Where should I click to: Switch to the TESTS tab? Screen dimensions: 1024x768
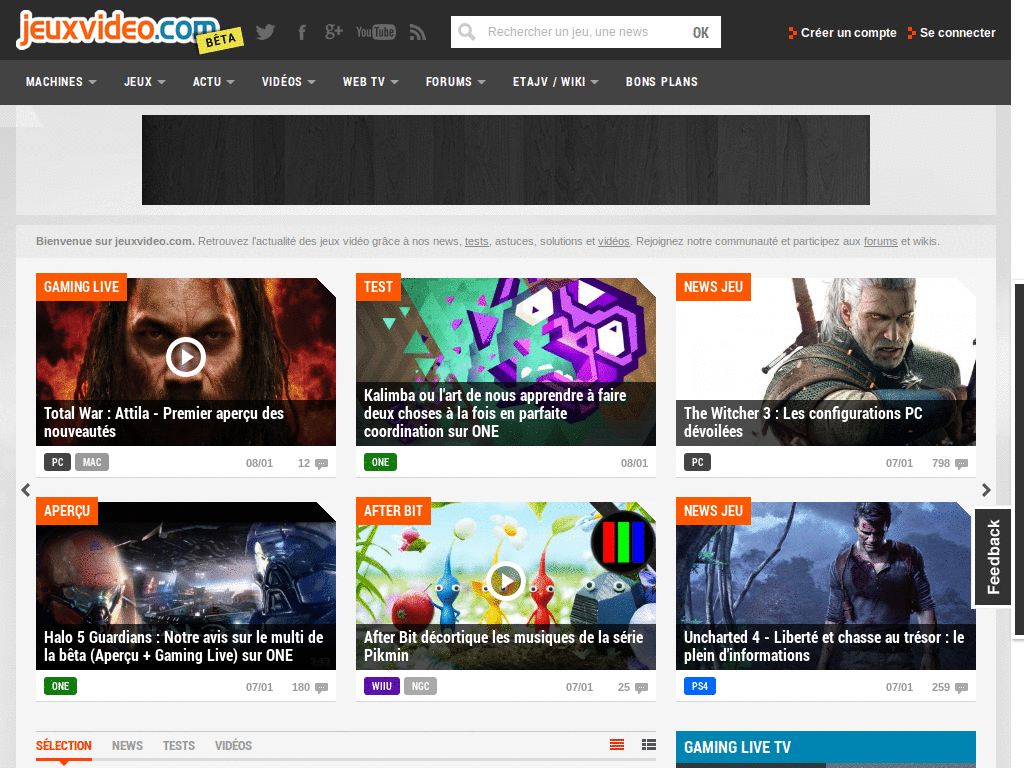[x=179, y=746]
